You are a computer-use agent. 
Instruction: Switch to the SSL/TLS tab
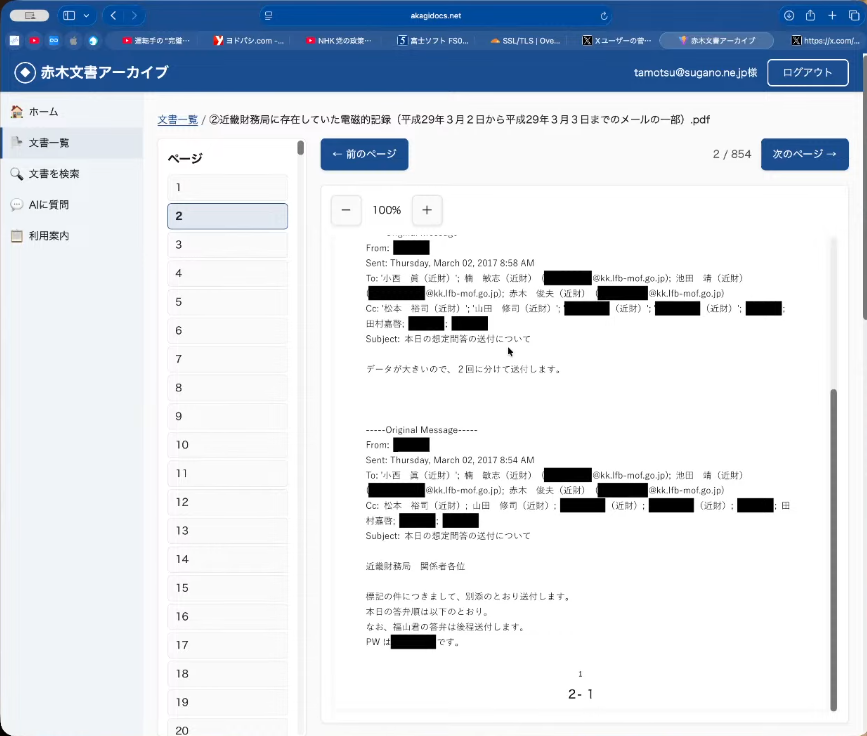pos(525,41)
